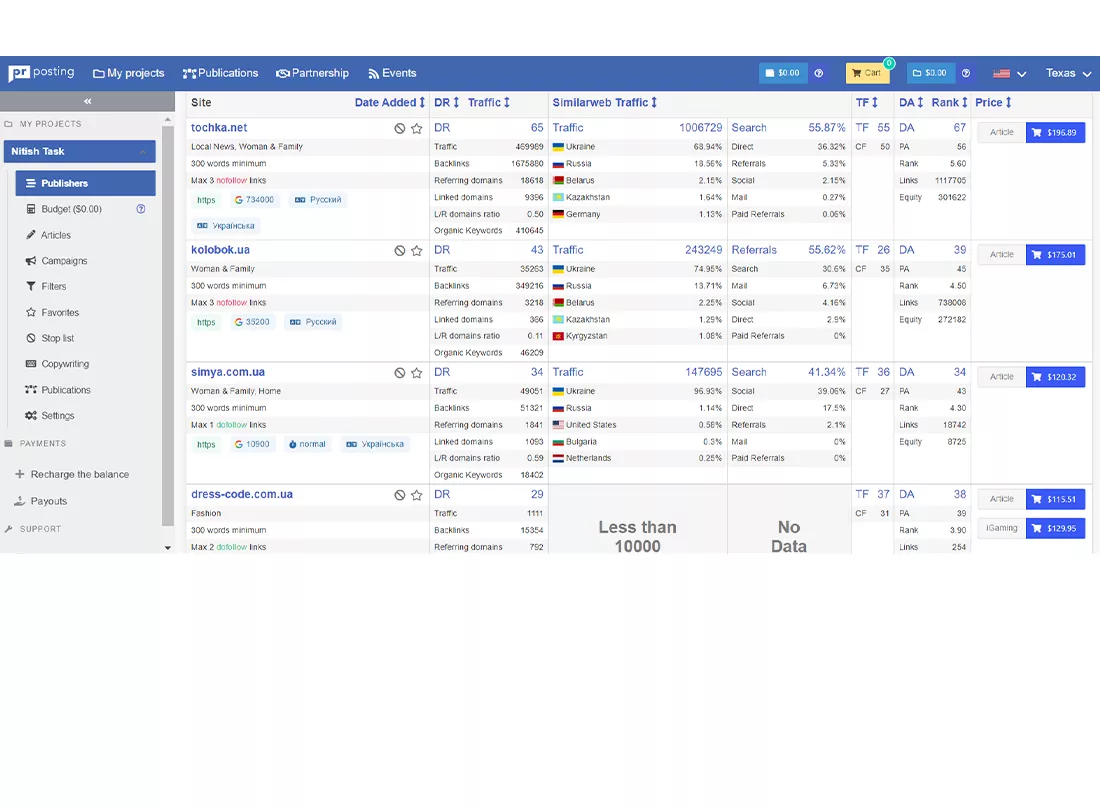
Task: Add tochka.net article for $196.89 to cart
Action: (1055, 133)
